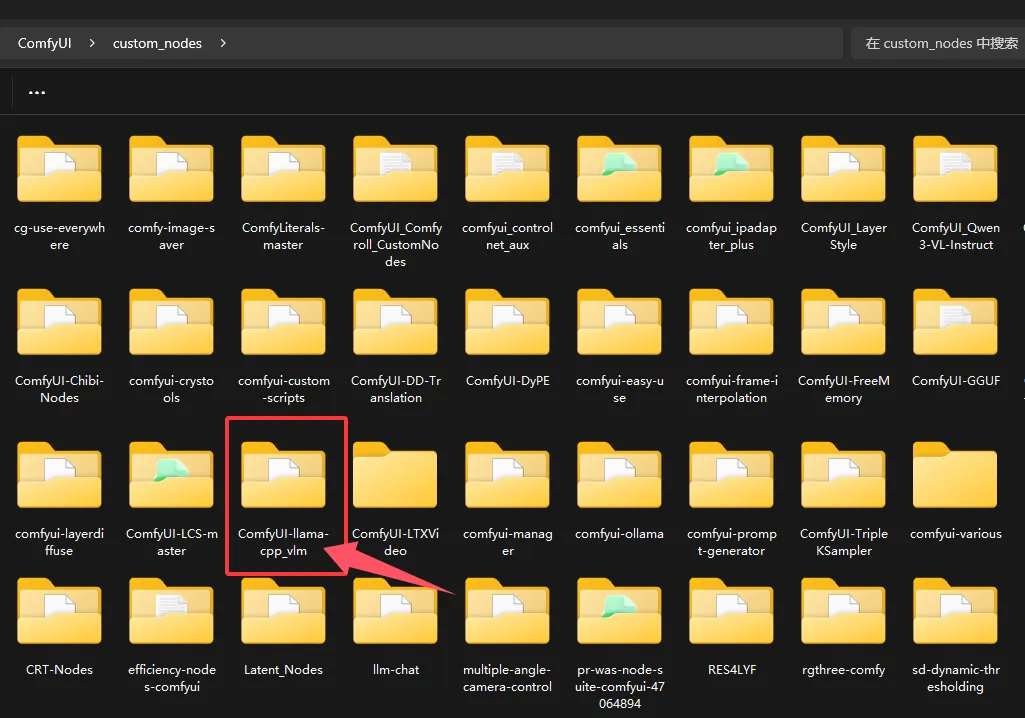
Task: Select the comfyui-custom-scripts folder
Action: 283,322
